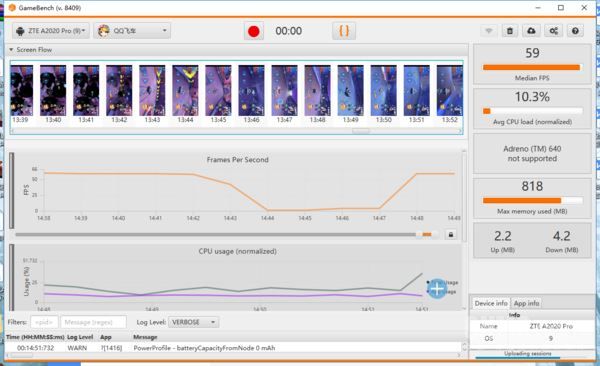Start recording with the red record button
The image size is (600, 366).
tap(254, 31)
